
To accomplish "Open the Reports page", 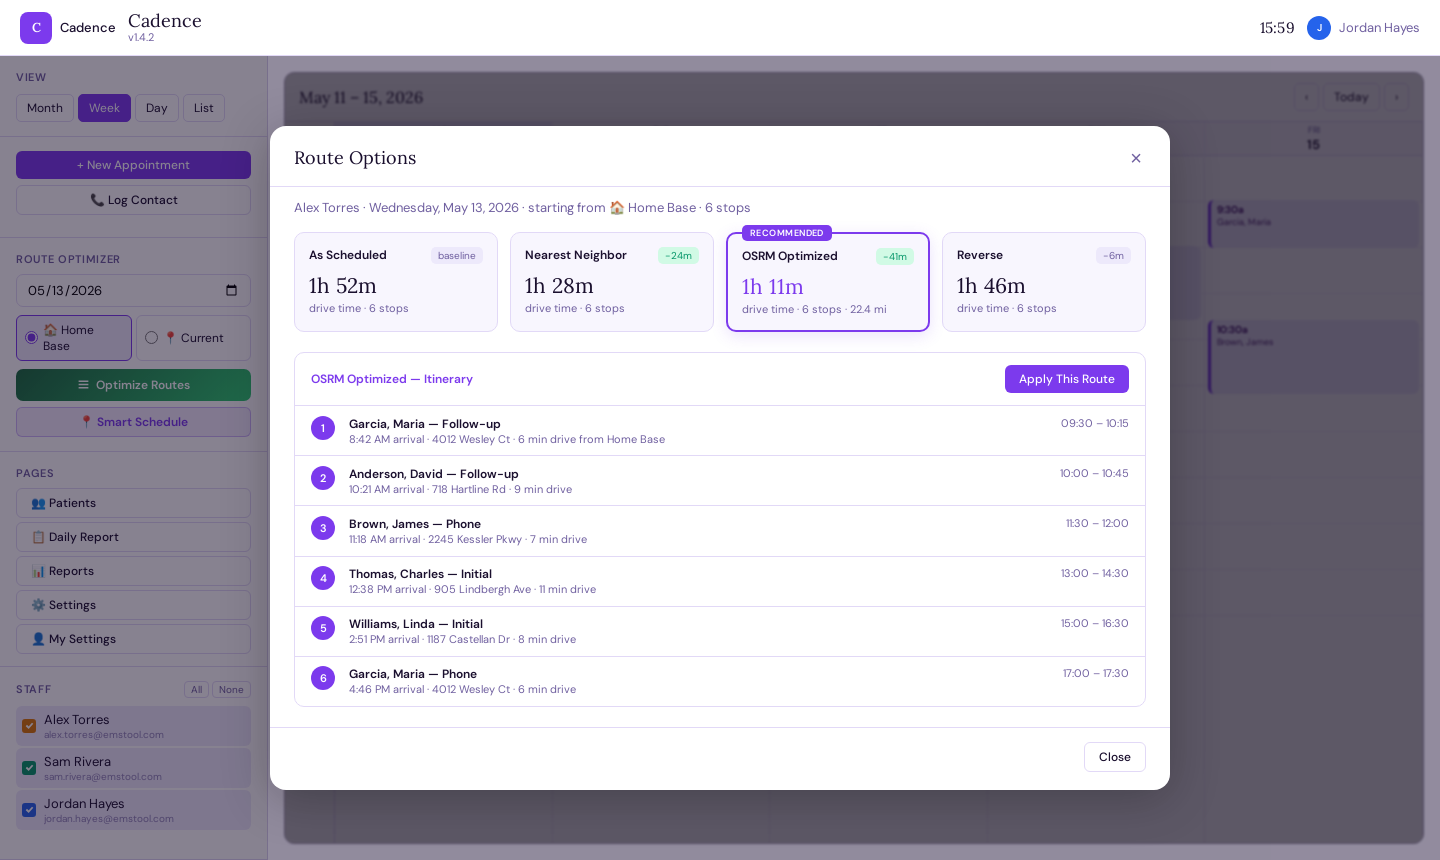I will 133,571.
